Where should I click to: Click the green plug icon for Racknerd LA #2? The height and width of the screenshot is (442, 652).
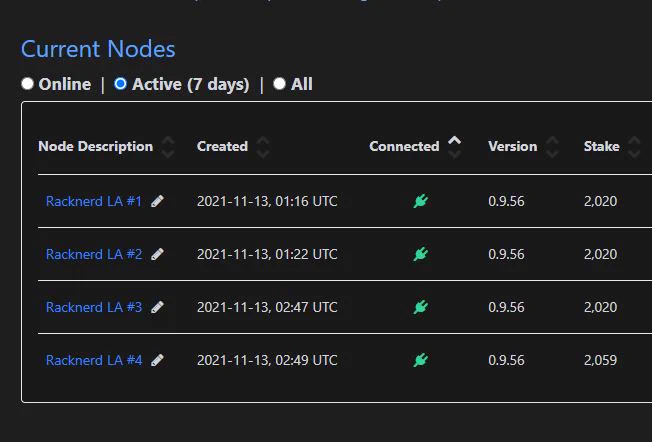click(420, 254)
